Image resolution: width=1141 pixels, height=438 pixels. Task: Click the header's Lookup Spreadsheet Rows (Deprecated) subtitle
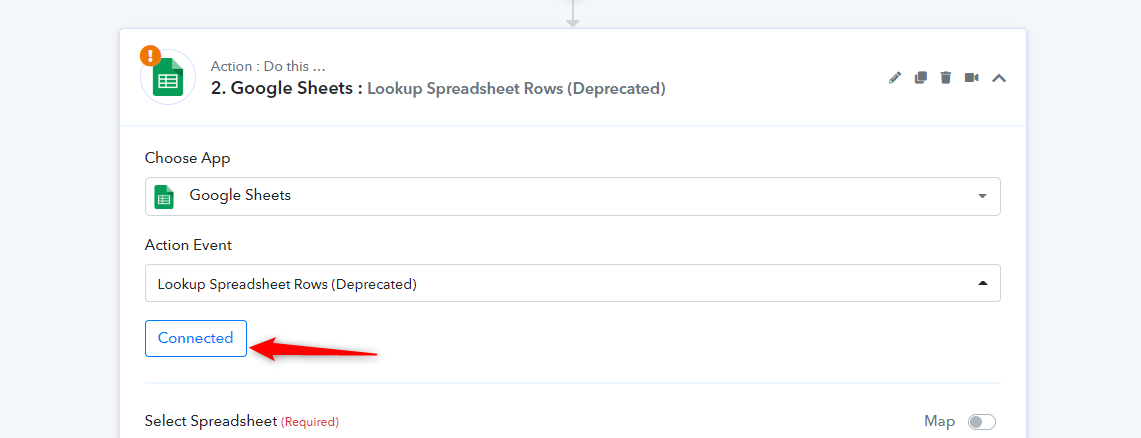(x=516, y=89)
